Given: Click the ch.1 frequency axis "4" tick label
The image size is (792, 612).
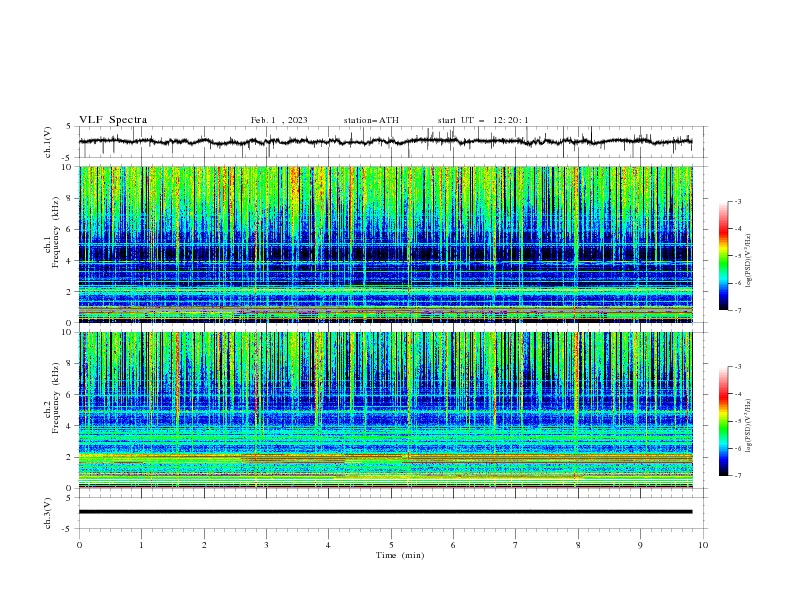Looking at the screenshot, I should 70,261.
